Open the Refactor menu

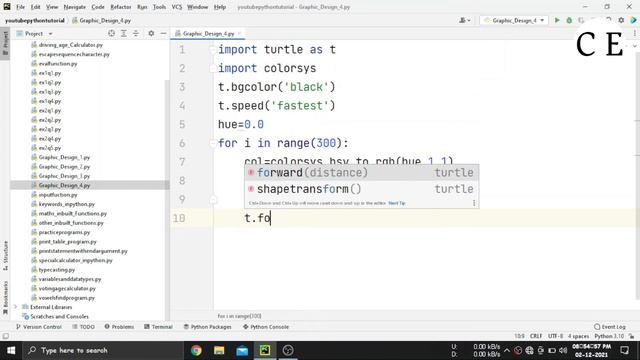click(121, 7)
